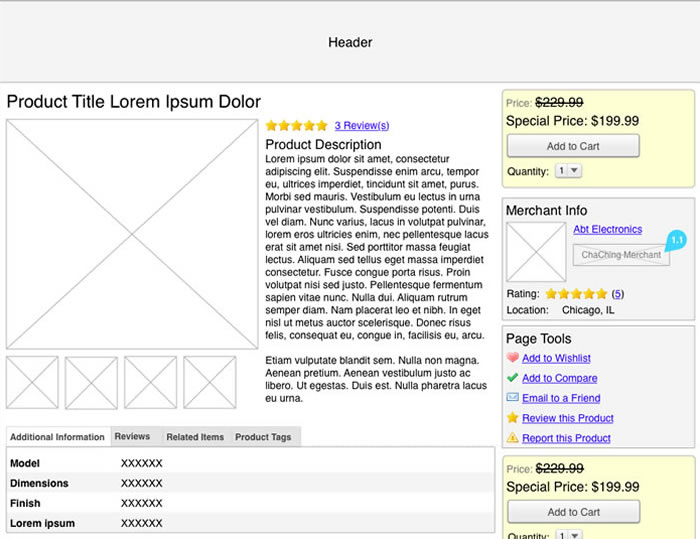
Task: Select the fourth product thumbnail
Action: (x=210, y=382)
